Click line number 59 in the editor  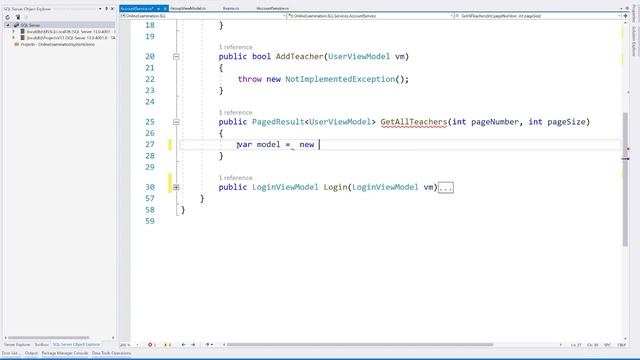150,221
